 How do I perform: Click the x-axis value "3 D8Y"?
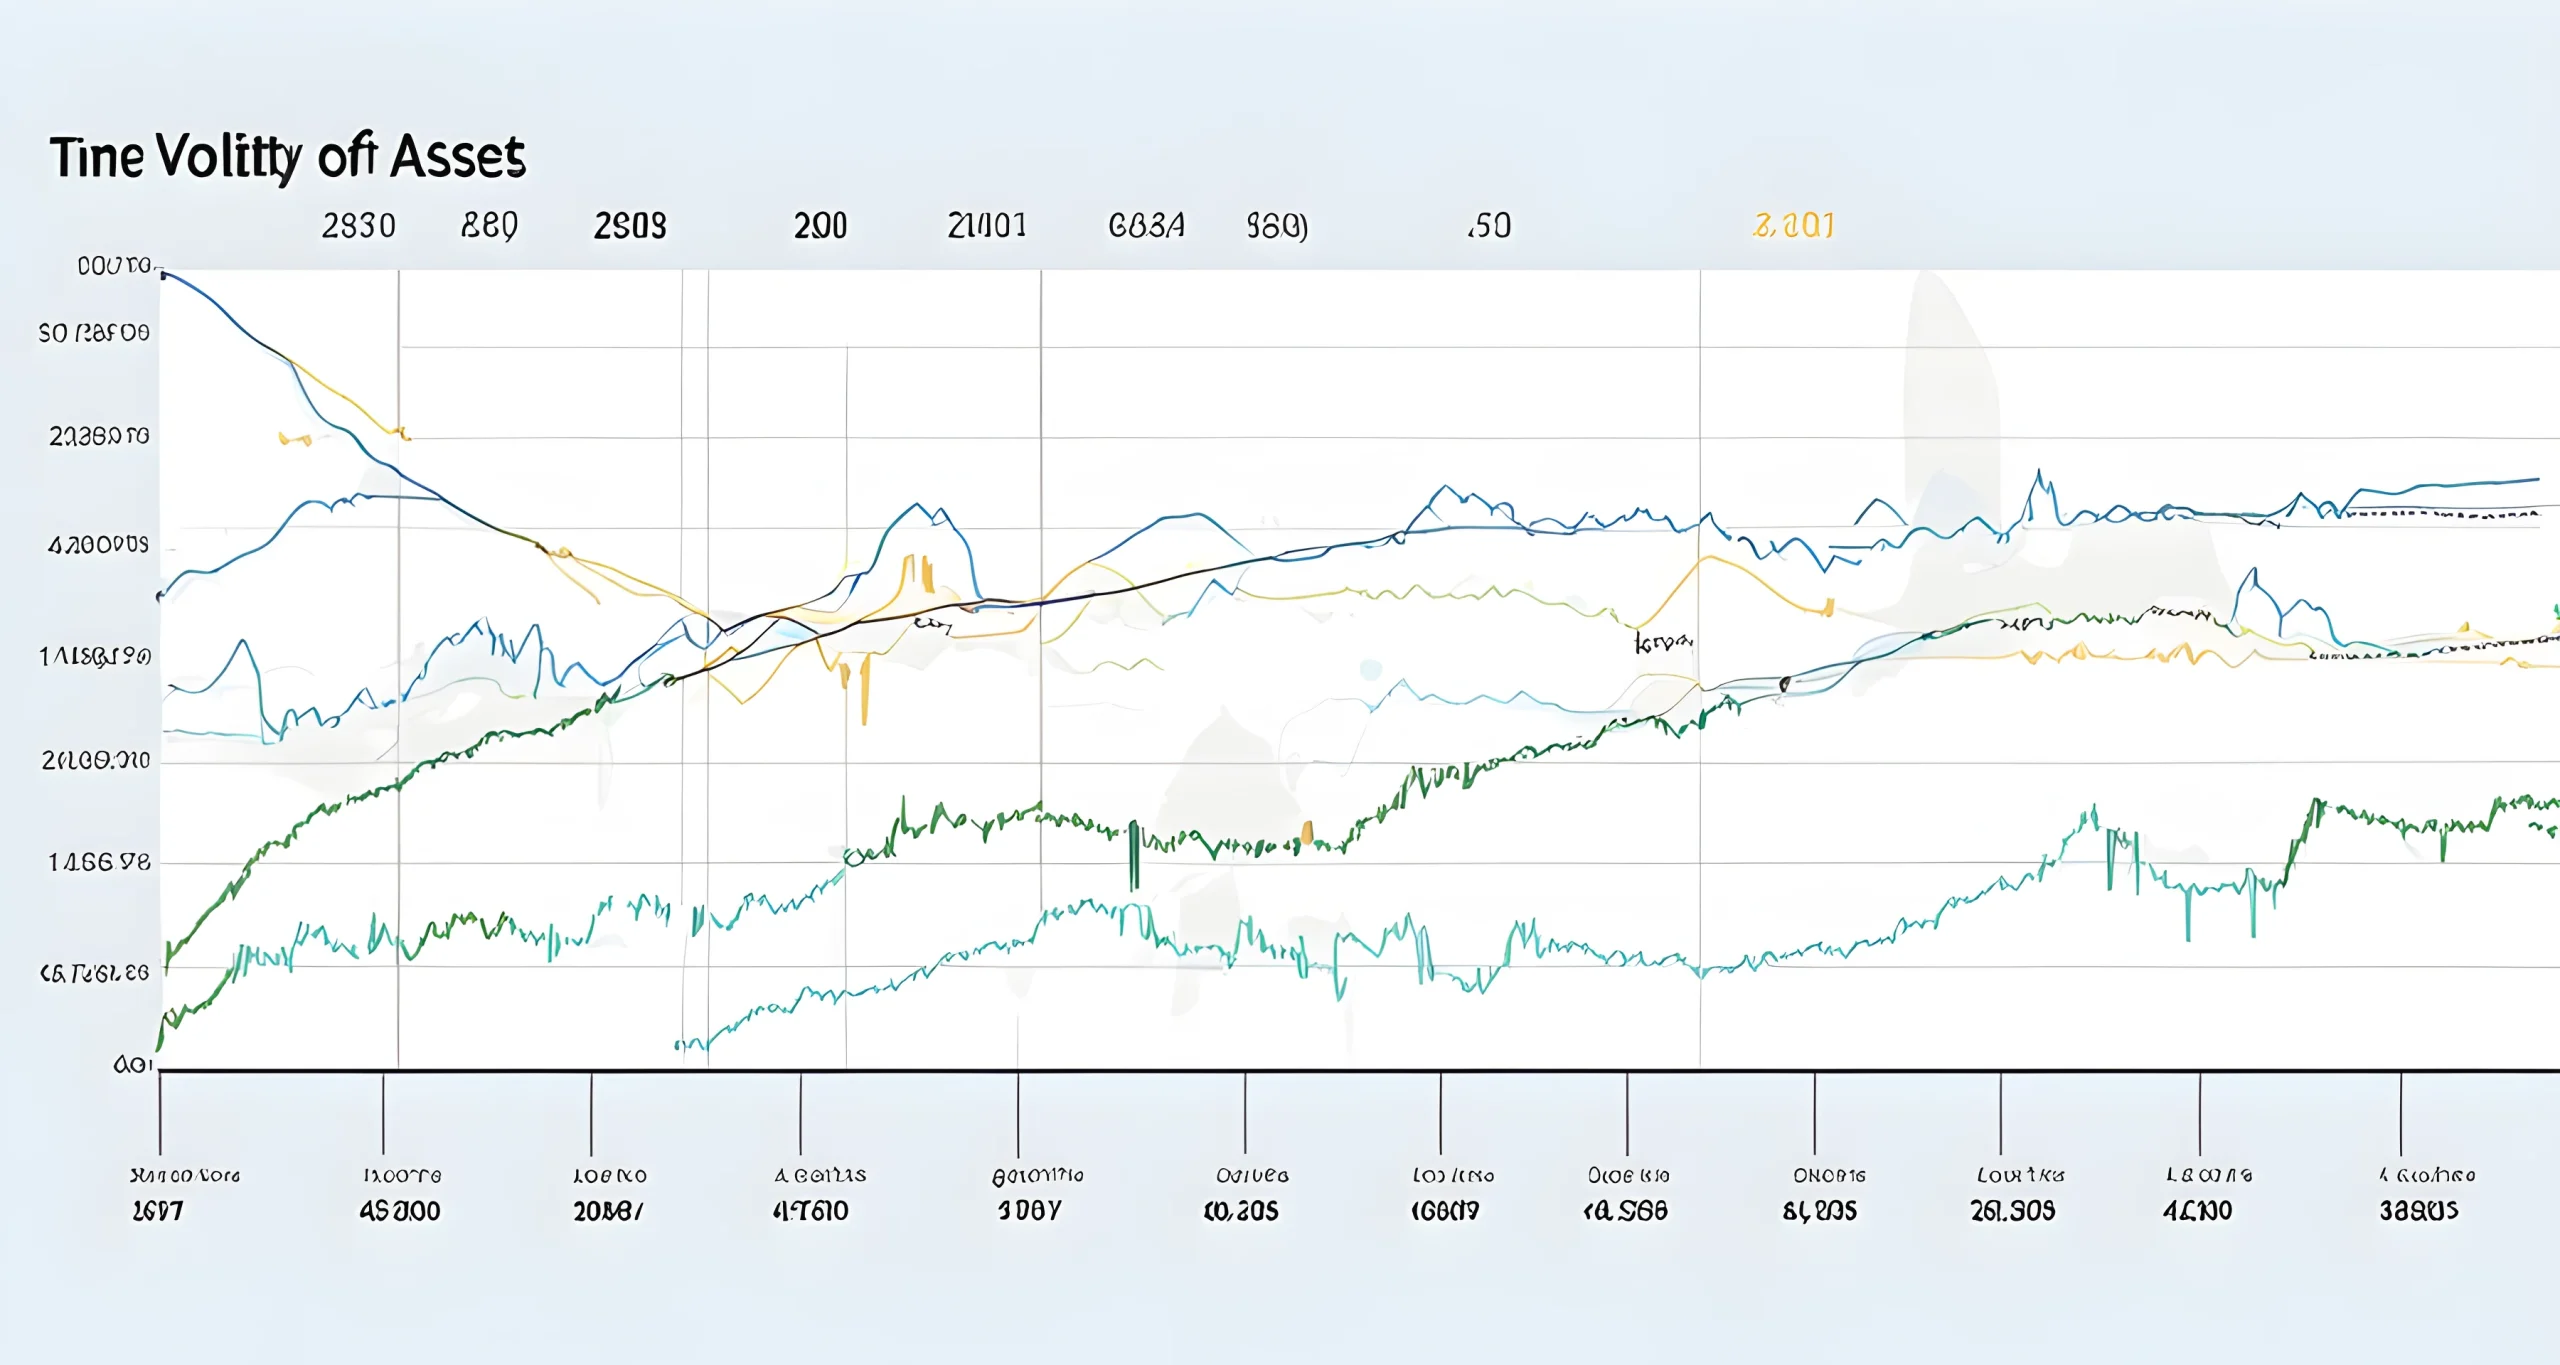pyautogui.click(x=1029, y=1211)
